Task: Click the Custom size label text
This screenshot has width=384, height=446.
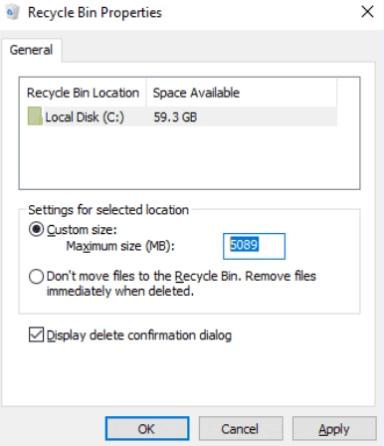Action: click(x=82, y=230)
